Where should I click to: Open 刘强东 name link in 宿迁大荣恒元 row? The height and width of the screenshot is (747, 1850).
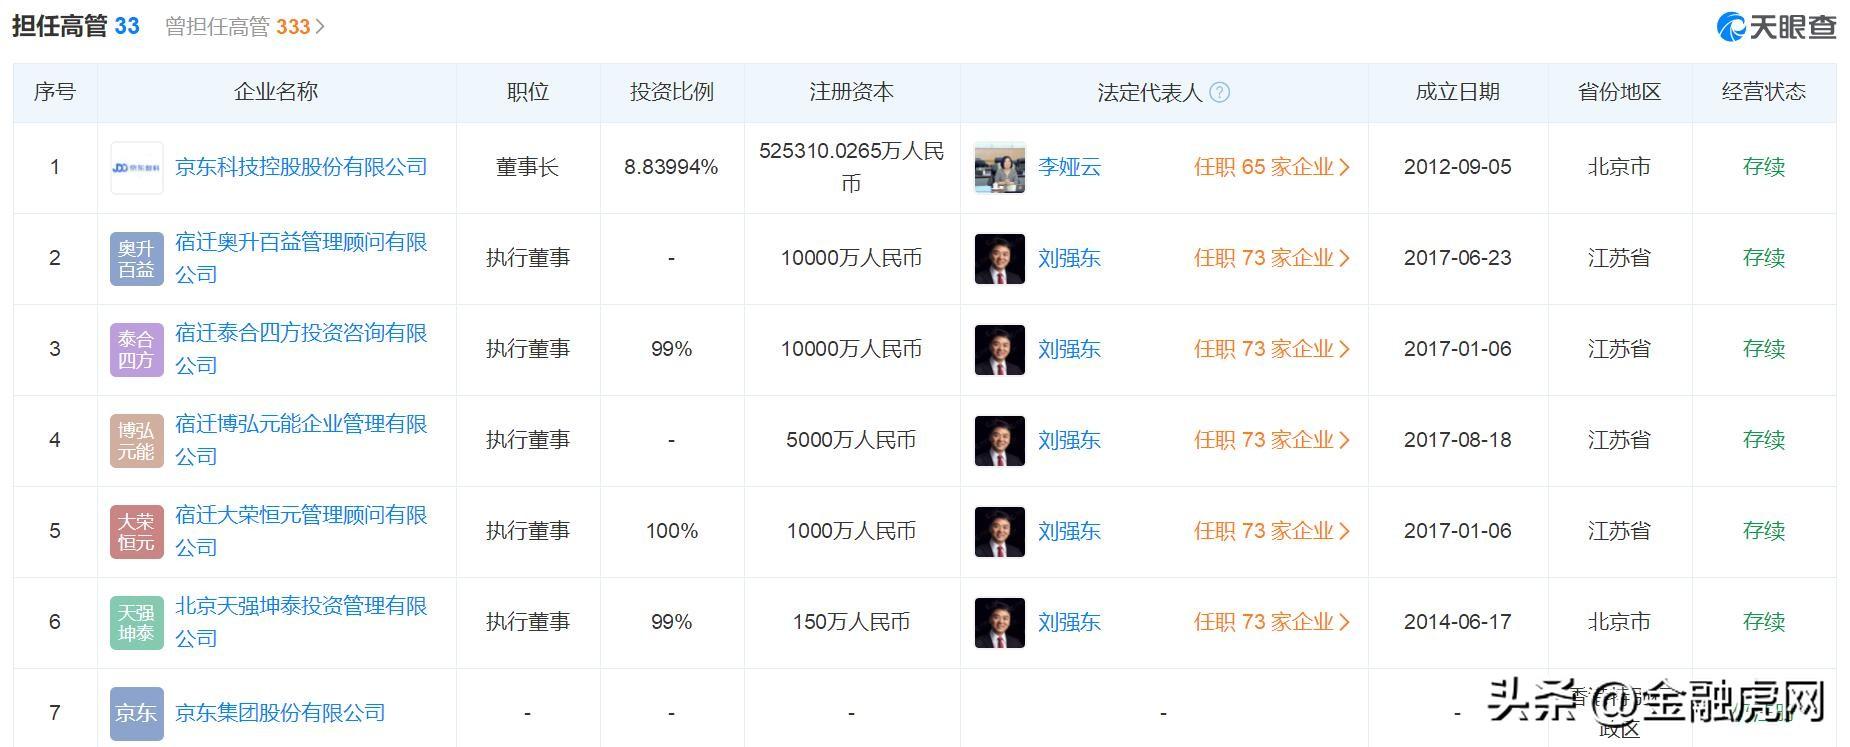tap(1069, 531)
